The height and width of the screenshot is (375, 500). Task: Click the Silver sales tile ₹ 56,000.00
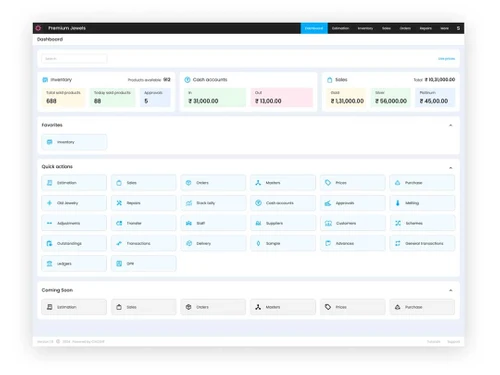point(391,97)
